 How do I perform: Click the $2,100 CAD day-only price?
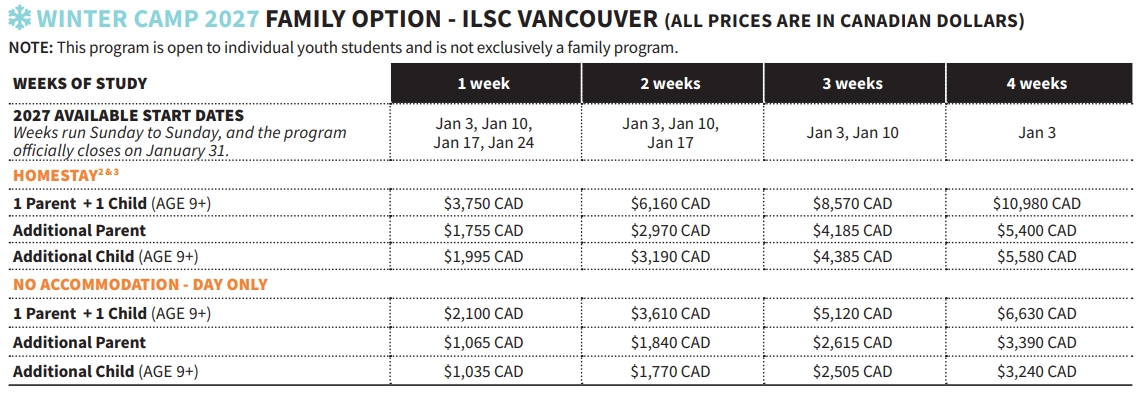[x=484, y=314]
